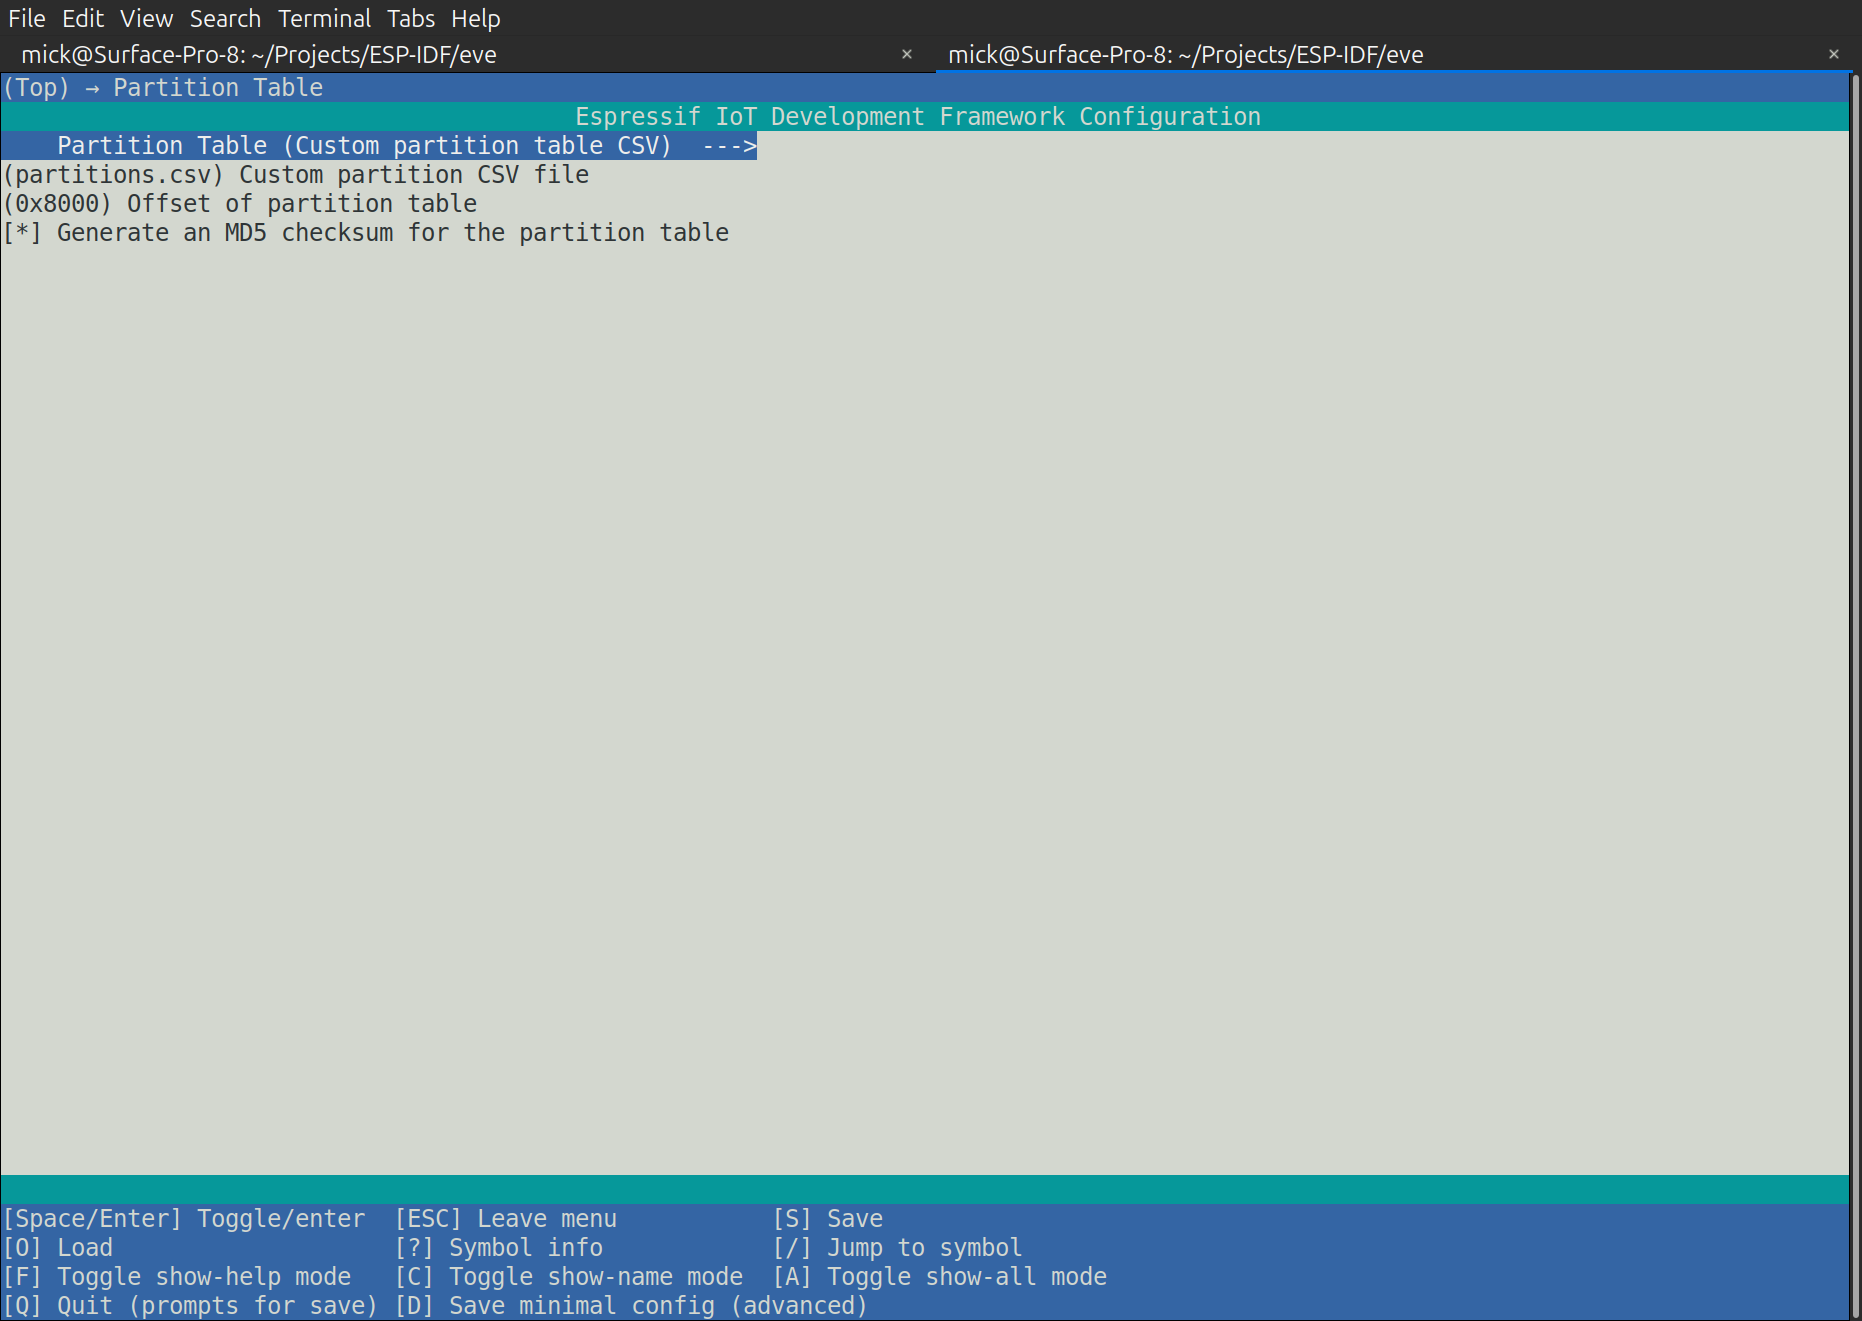Open the Terminal menu
1862x1321 pixels.
click(324, 18)
